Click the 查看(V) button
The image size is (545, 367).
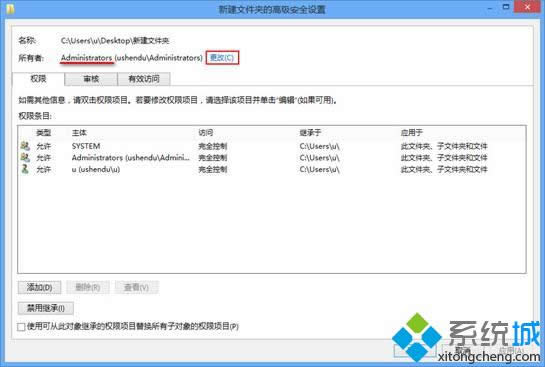[x=137, y=287]
